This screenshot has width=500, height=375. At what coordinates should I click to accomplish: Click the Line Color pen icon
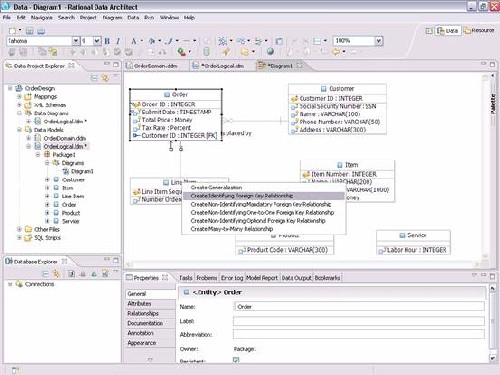coord(170,41)
